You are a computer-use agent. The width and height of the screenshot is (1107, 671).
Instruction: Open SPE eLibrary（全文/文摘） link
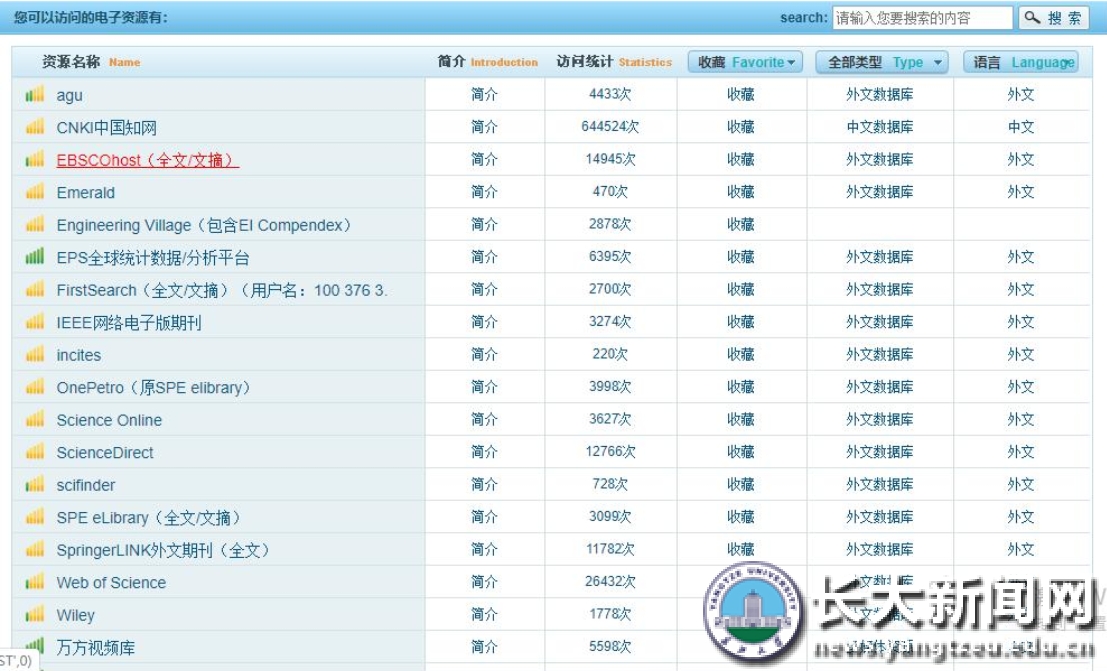[x=148, y=518]
